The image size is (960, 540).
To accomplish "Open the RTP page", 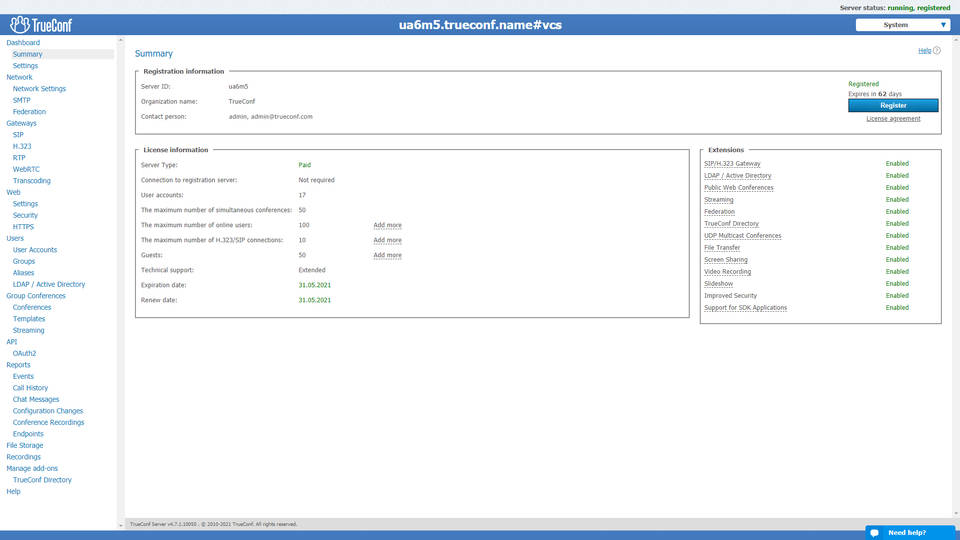I will tap(19, 158).
